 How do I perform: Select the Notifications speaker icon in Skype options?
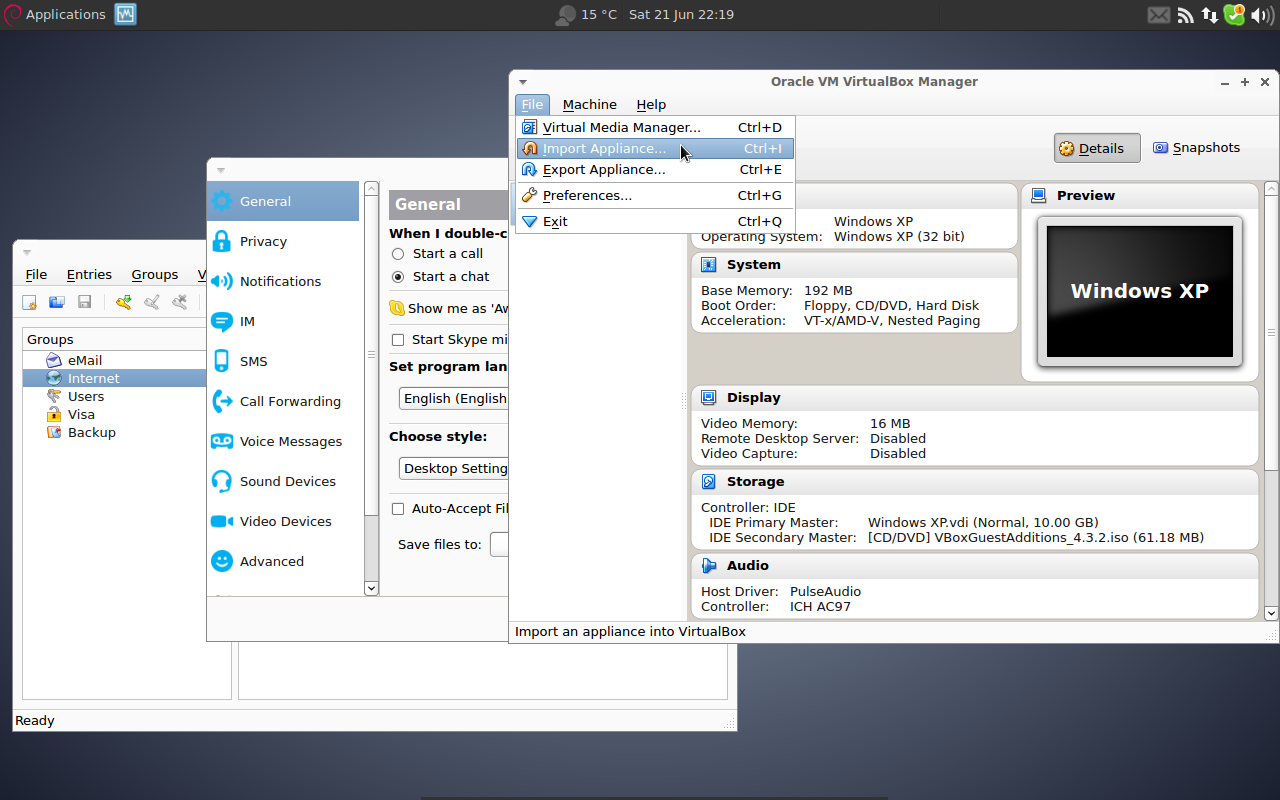(222, 281)
